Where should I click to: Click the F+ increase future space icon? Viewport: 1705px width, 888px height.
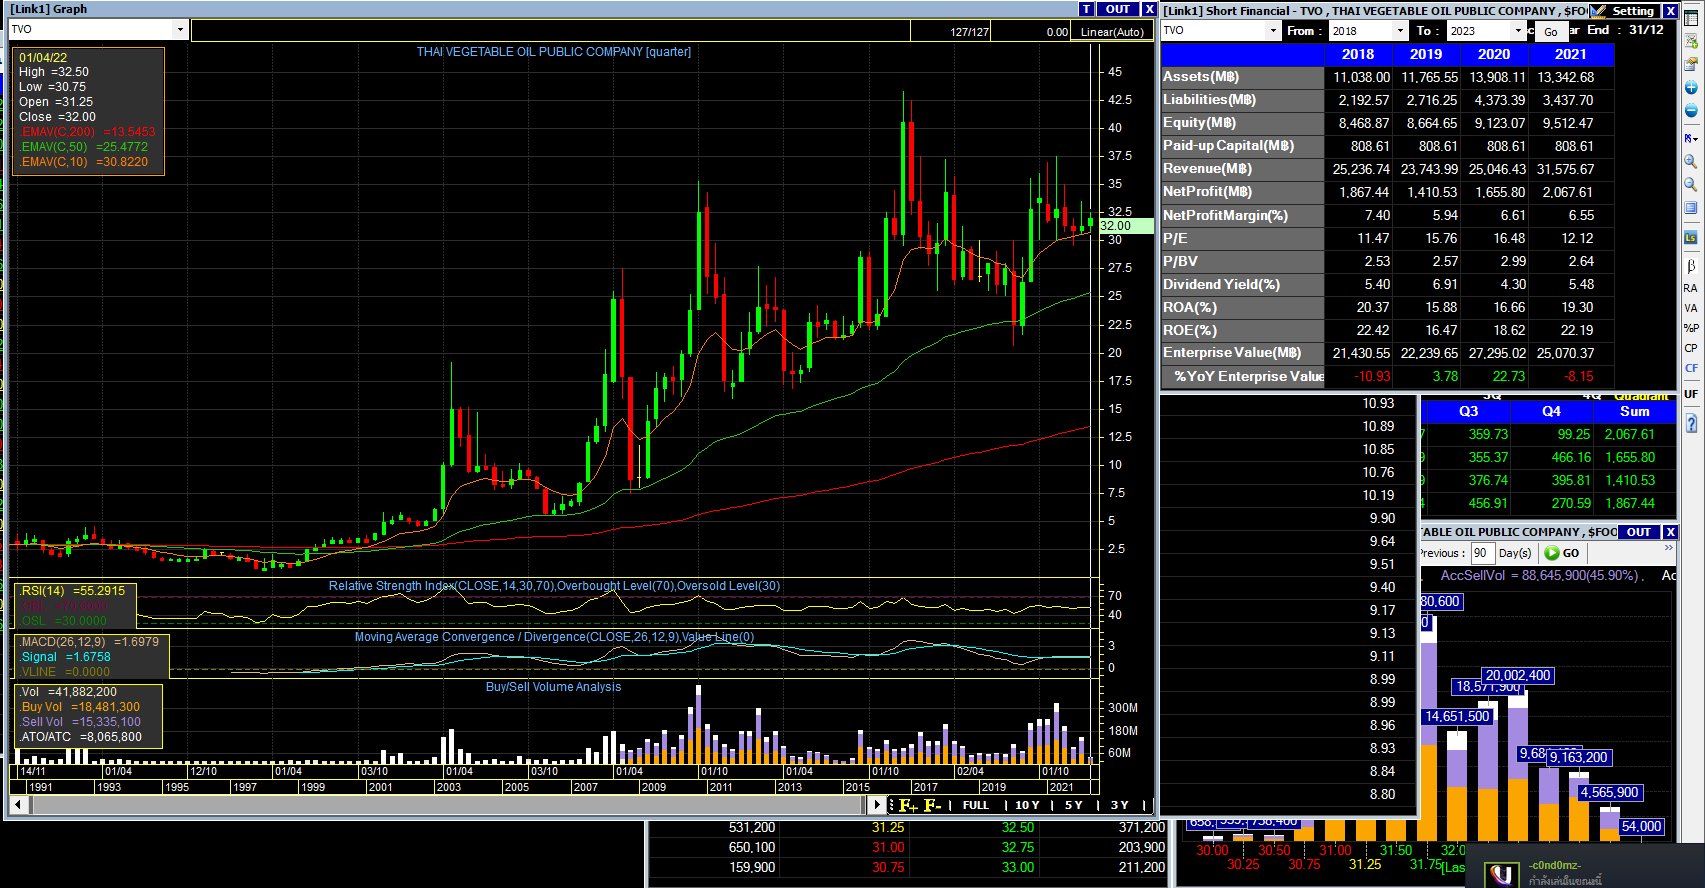(x=908, y=805)
